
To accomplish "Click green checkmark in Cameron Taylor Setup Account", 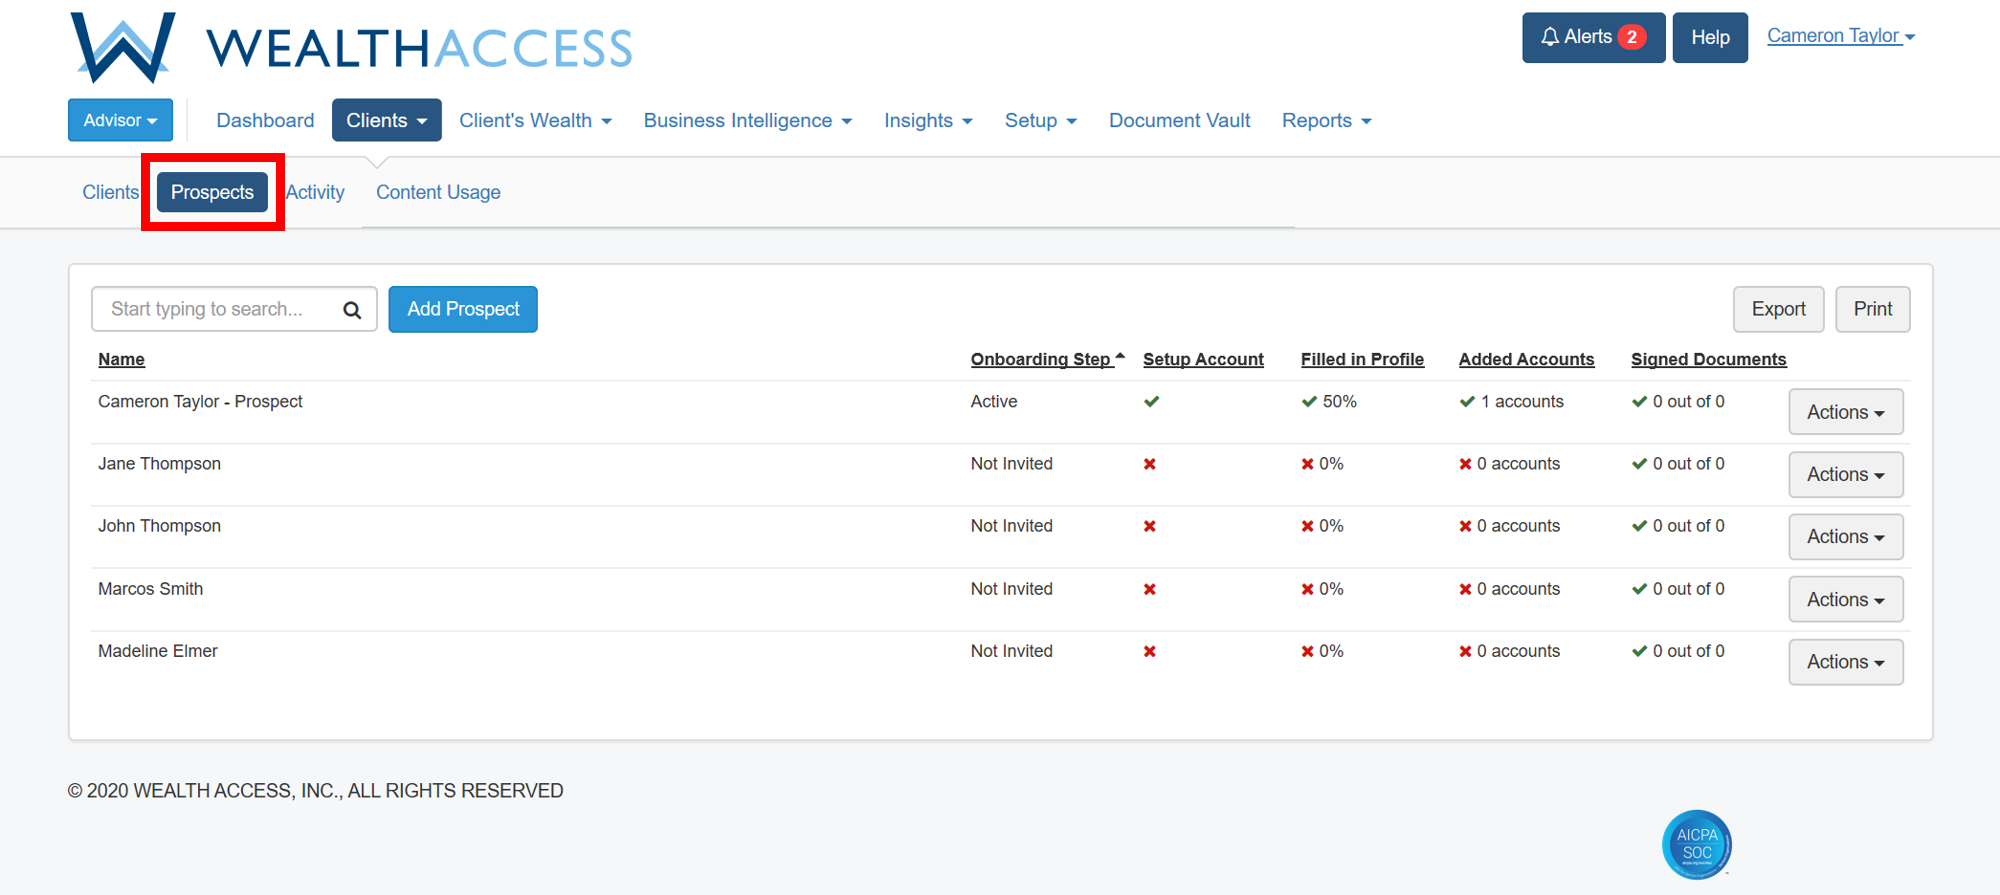I will click(1152, 402).
